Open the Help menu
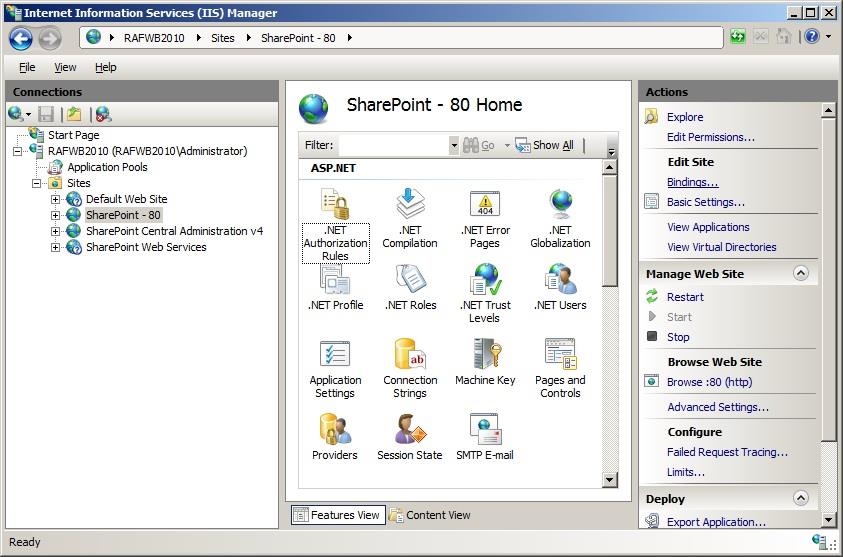The height and width of the screenshot is (557, 843). [105, 67]
